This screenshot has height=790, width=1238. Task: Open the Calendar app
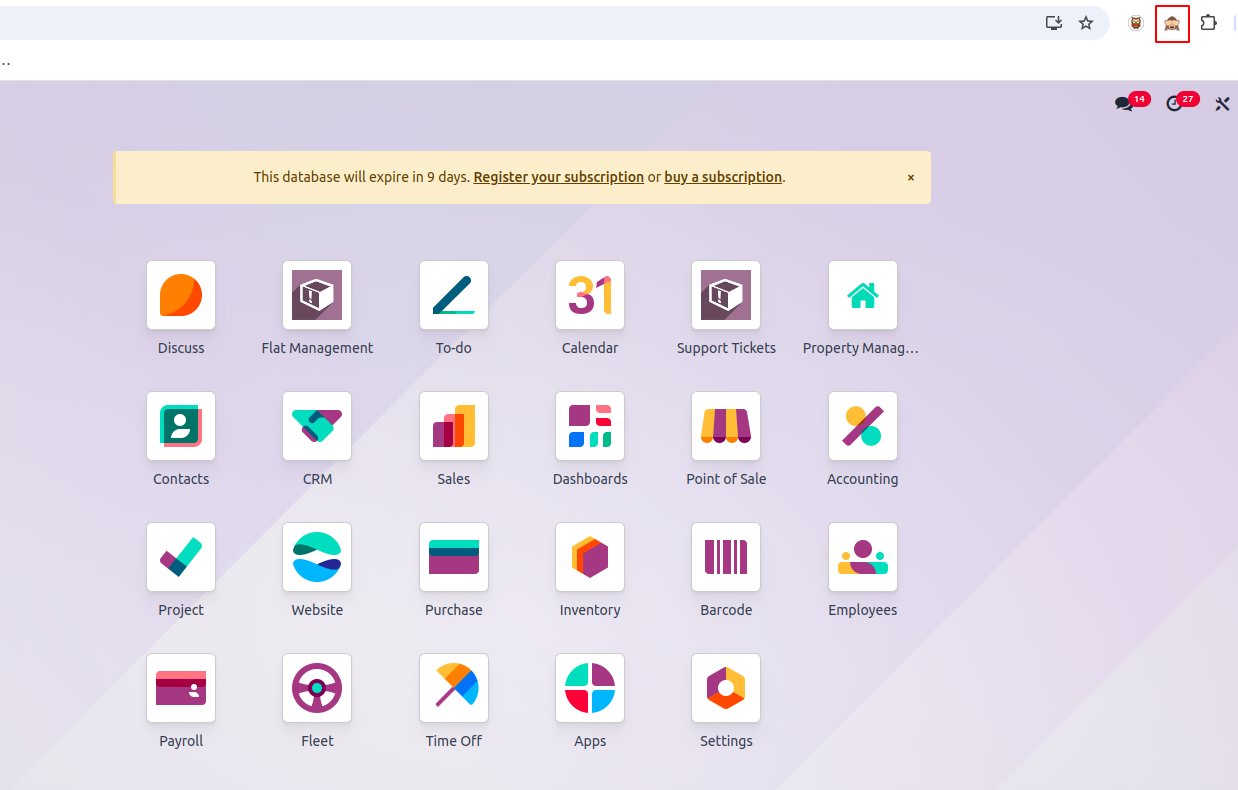point(590,295)
